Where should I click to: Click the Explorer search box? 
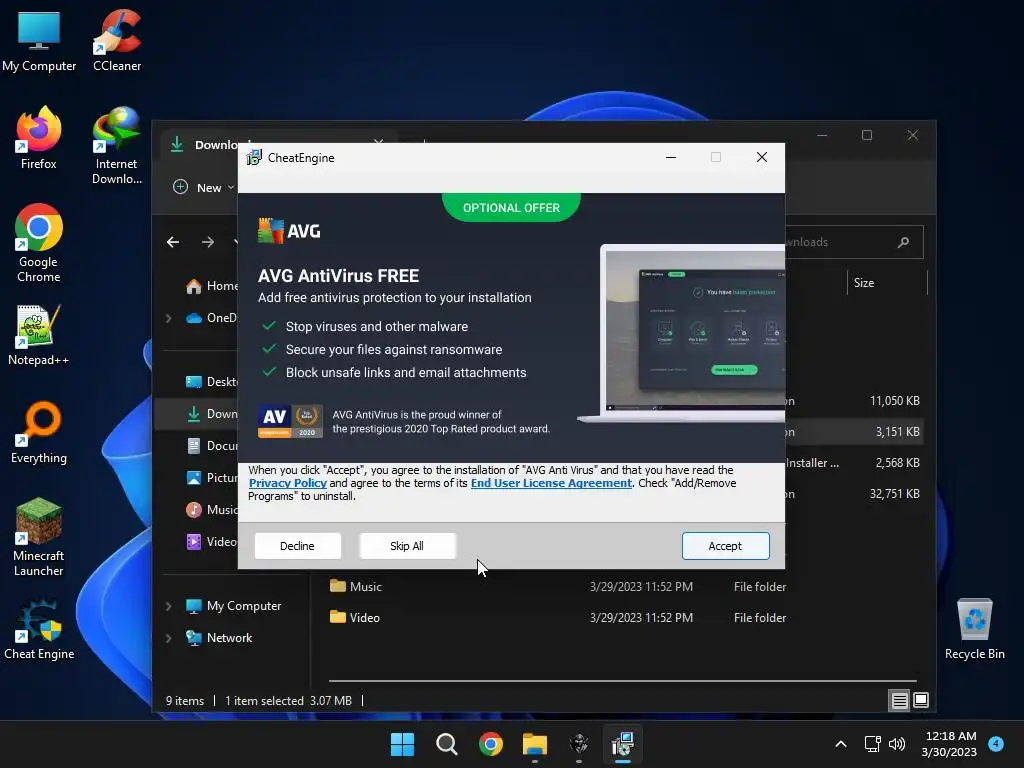click(x=854, y=242)
